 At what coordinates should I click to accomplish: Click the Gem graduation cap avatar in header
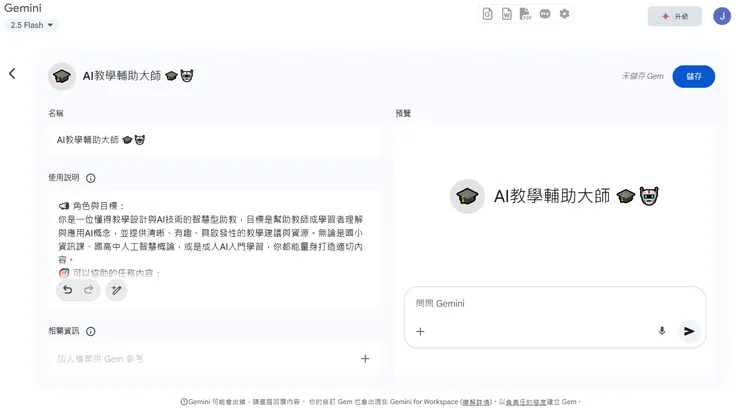[x=62, y=76]
